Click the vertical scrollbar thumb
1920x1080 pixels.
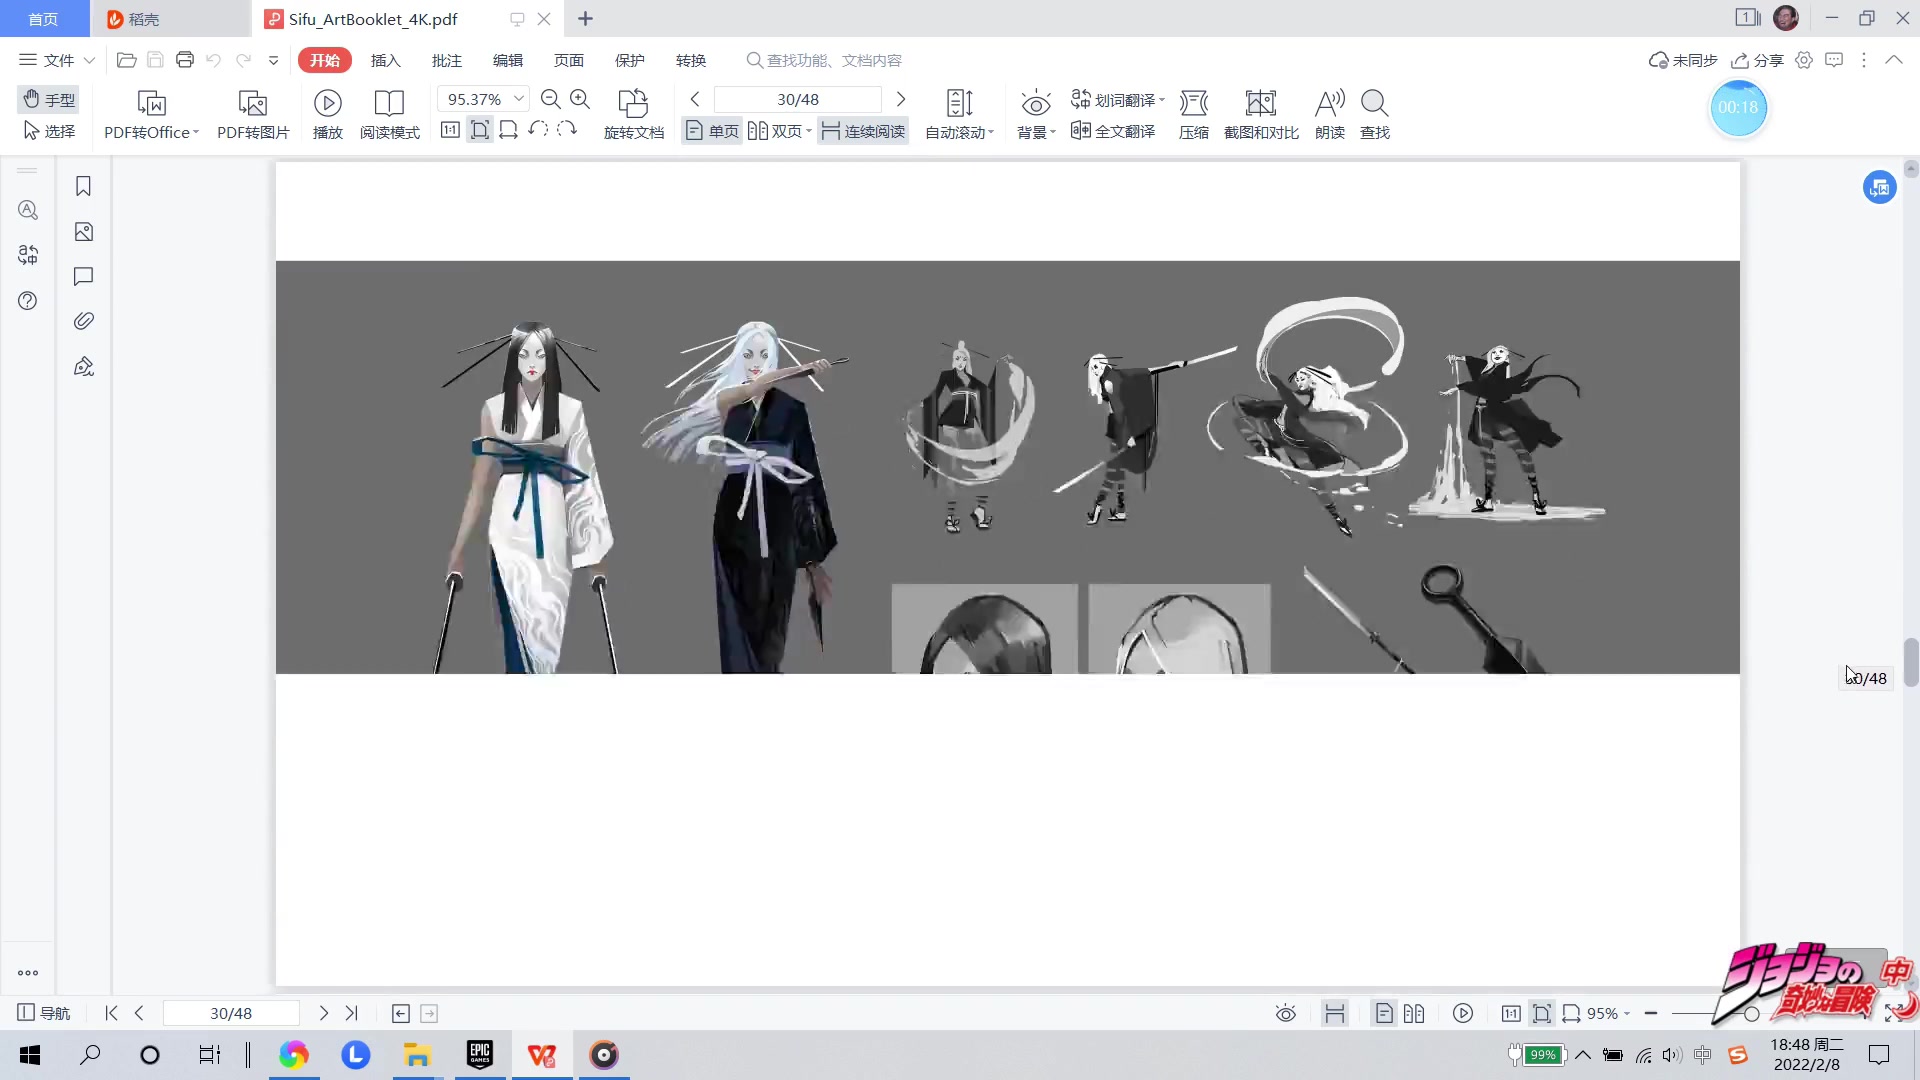click(1911, 662)
